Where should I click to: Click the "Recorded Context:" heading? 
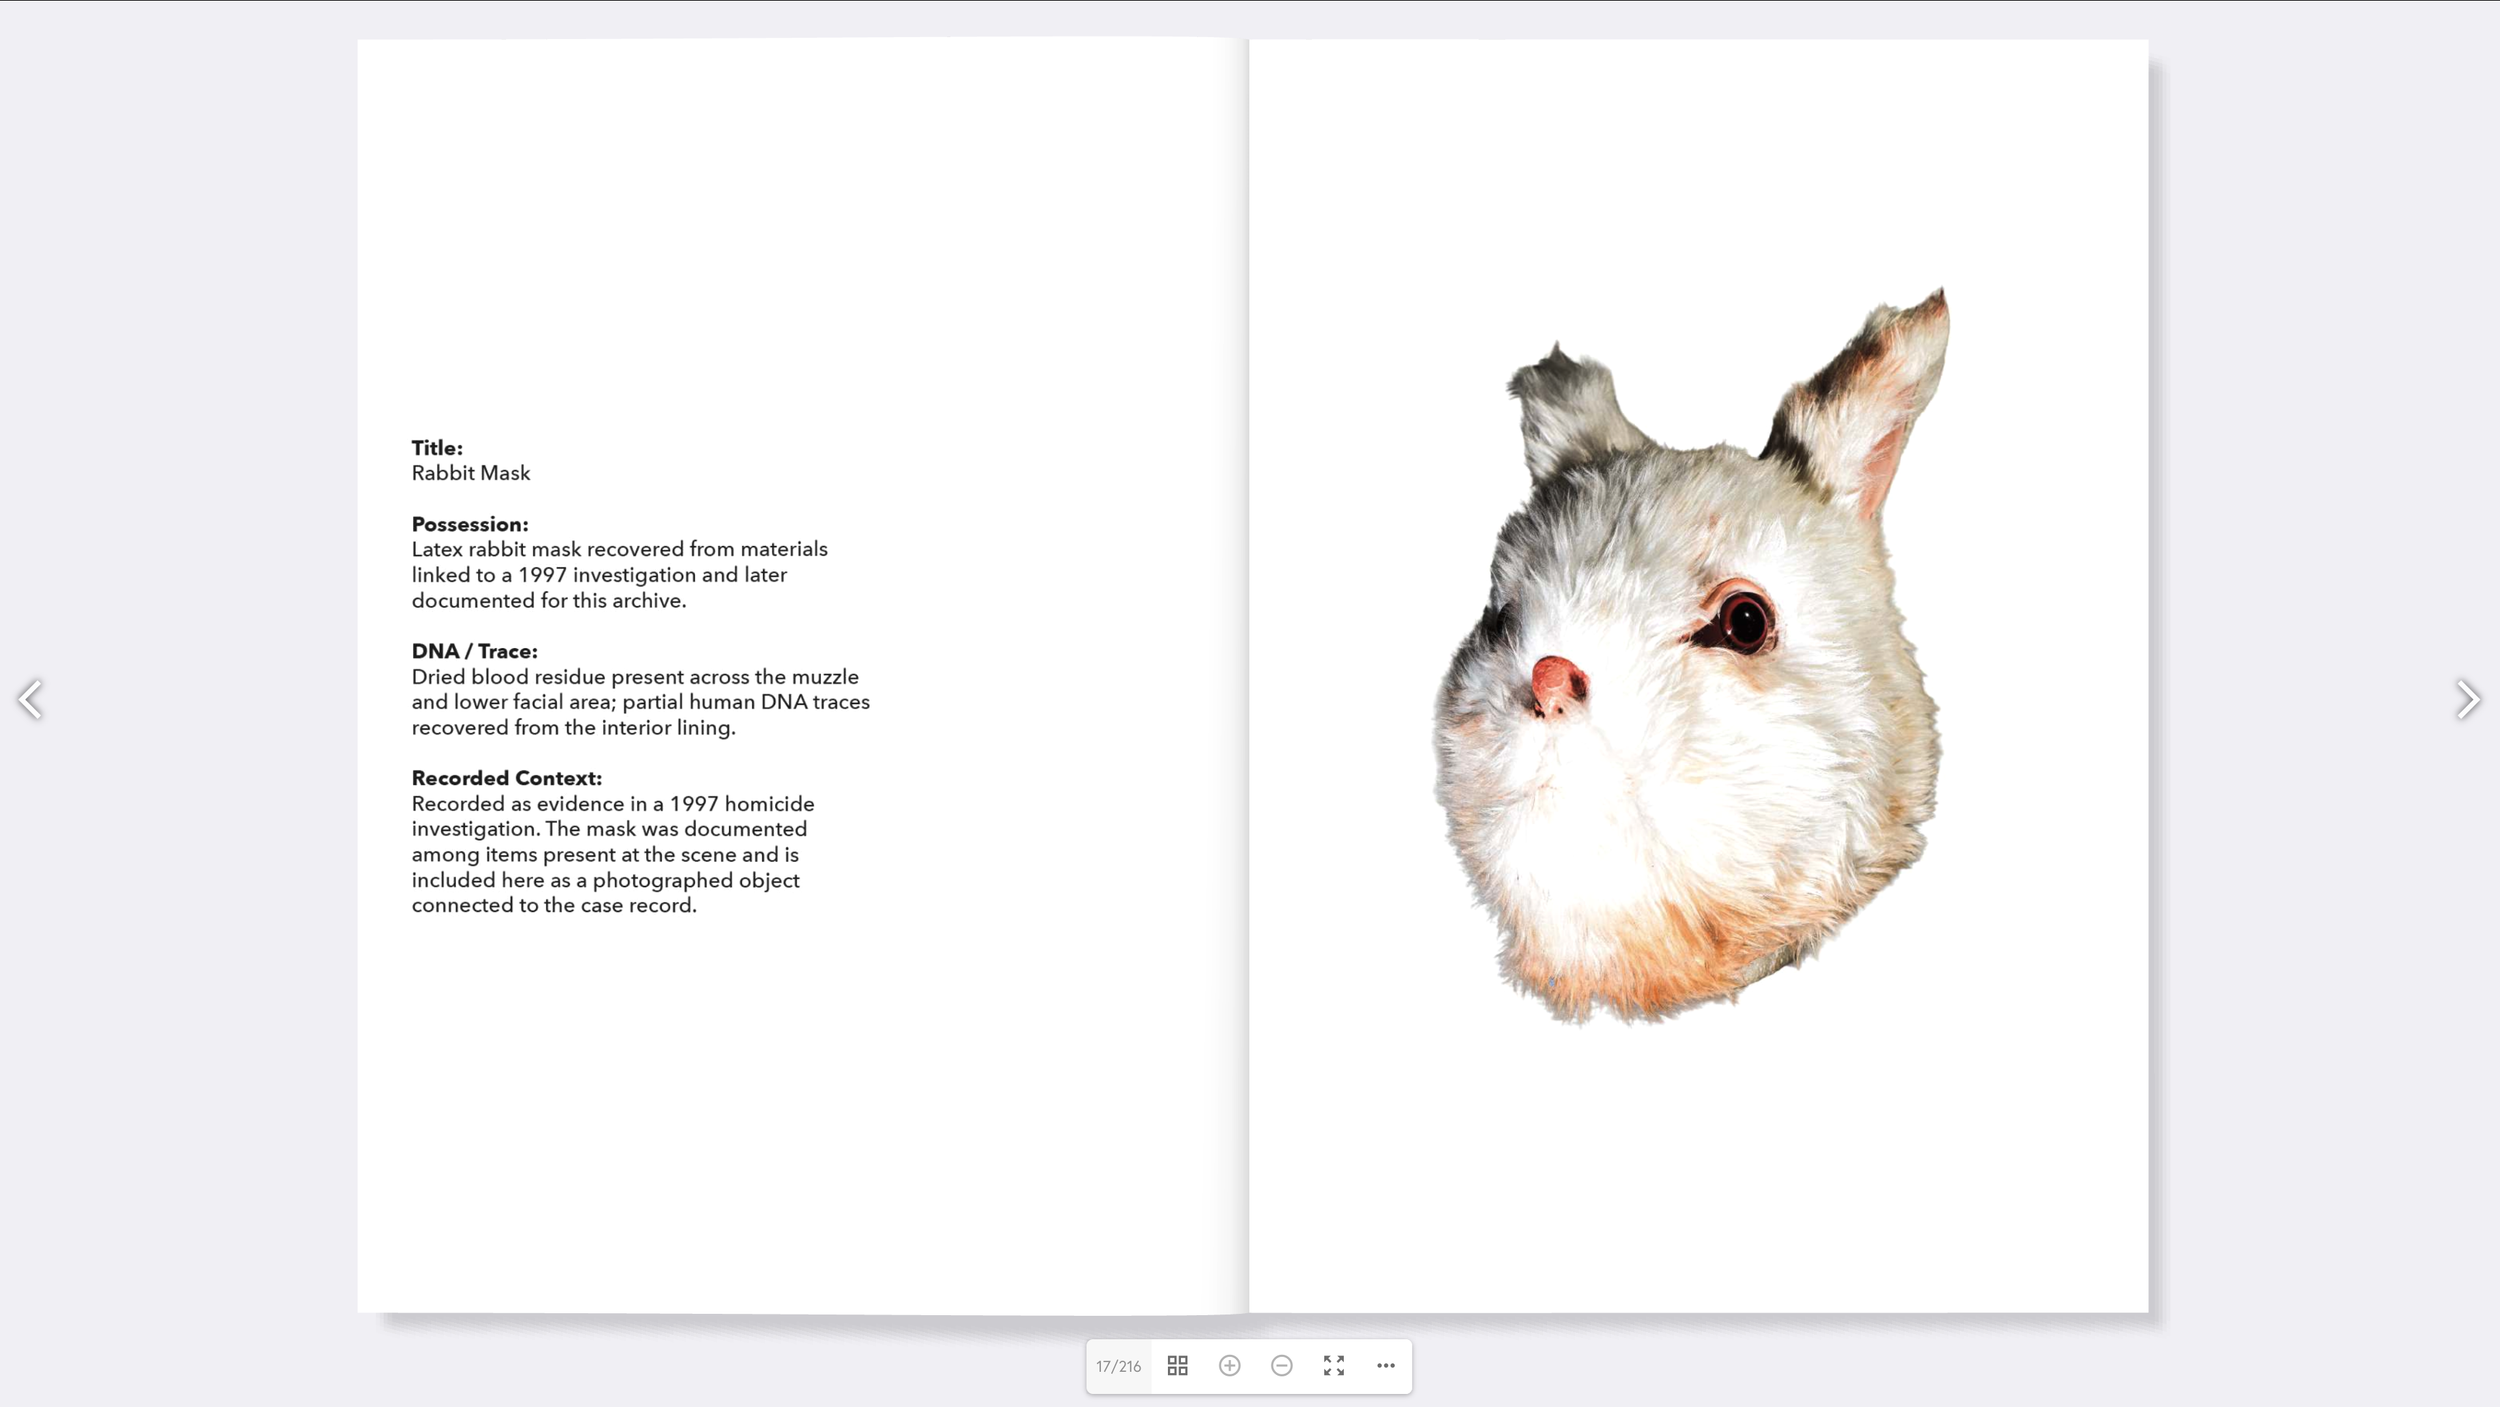(507, 778)
